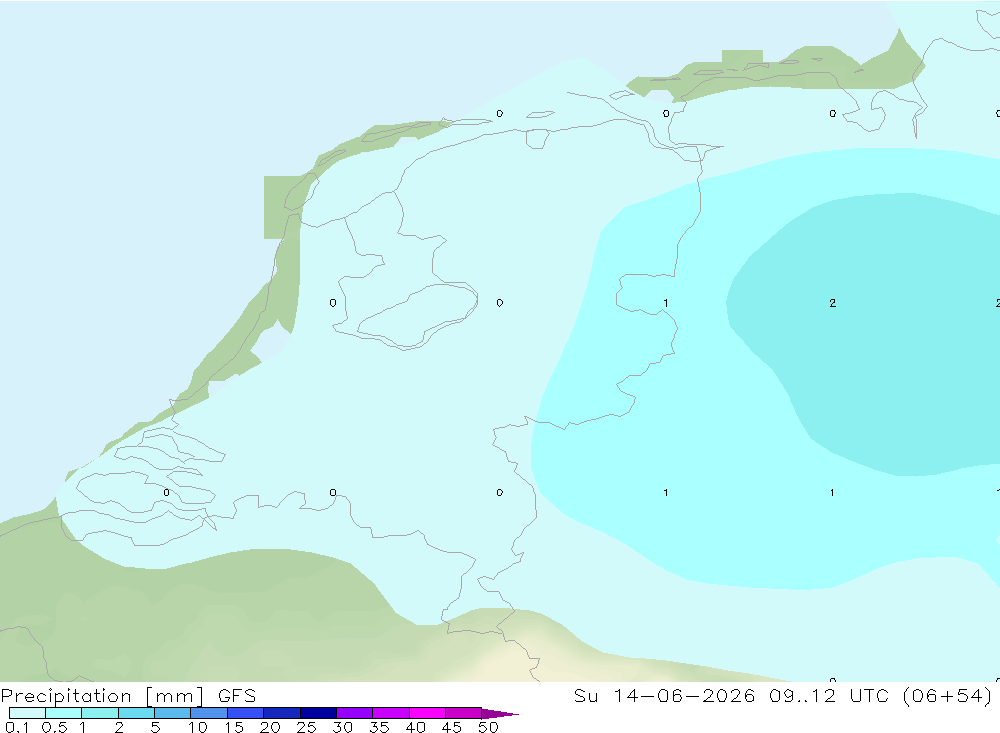Viewport: 1000px width, 733px height.
Task: Click the 0.1–0.5 mm legend color swatch
Action: pyautogui.click(x=27, y=713)
